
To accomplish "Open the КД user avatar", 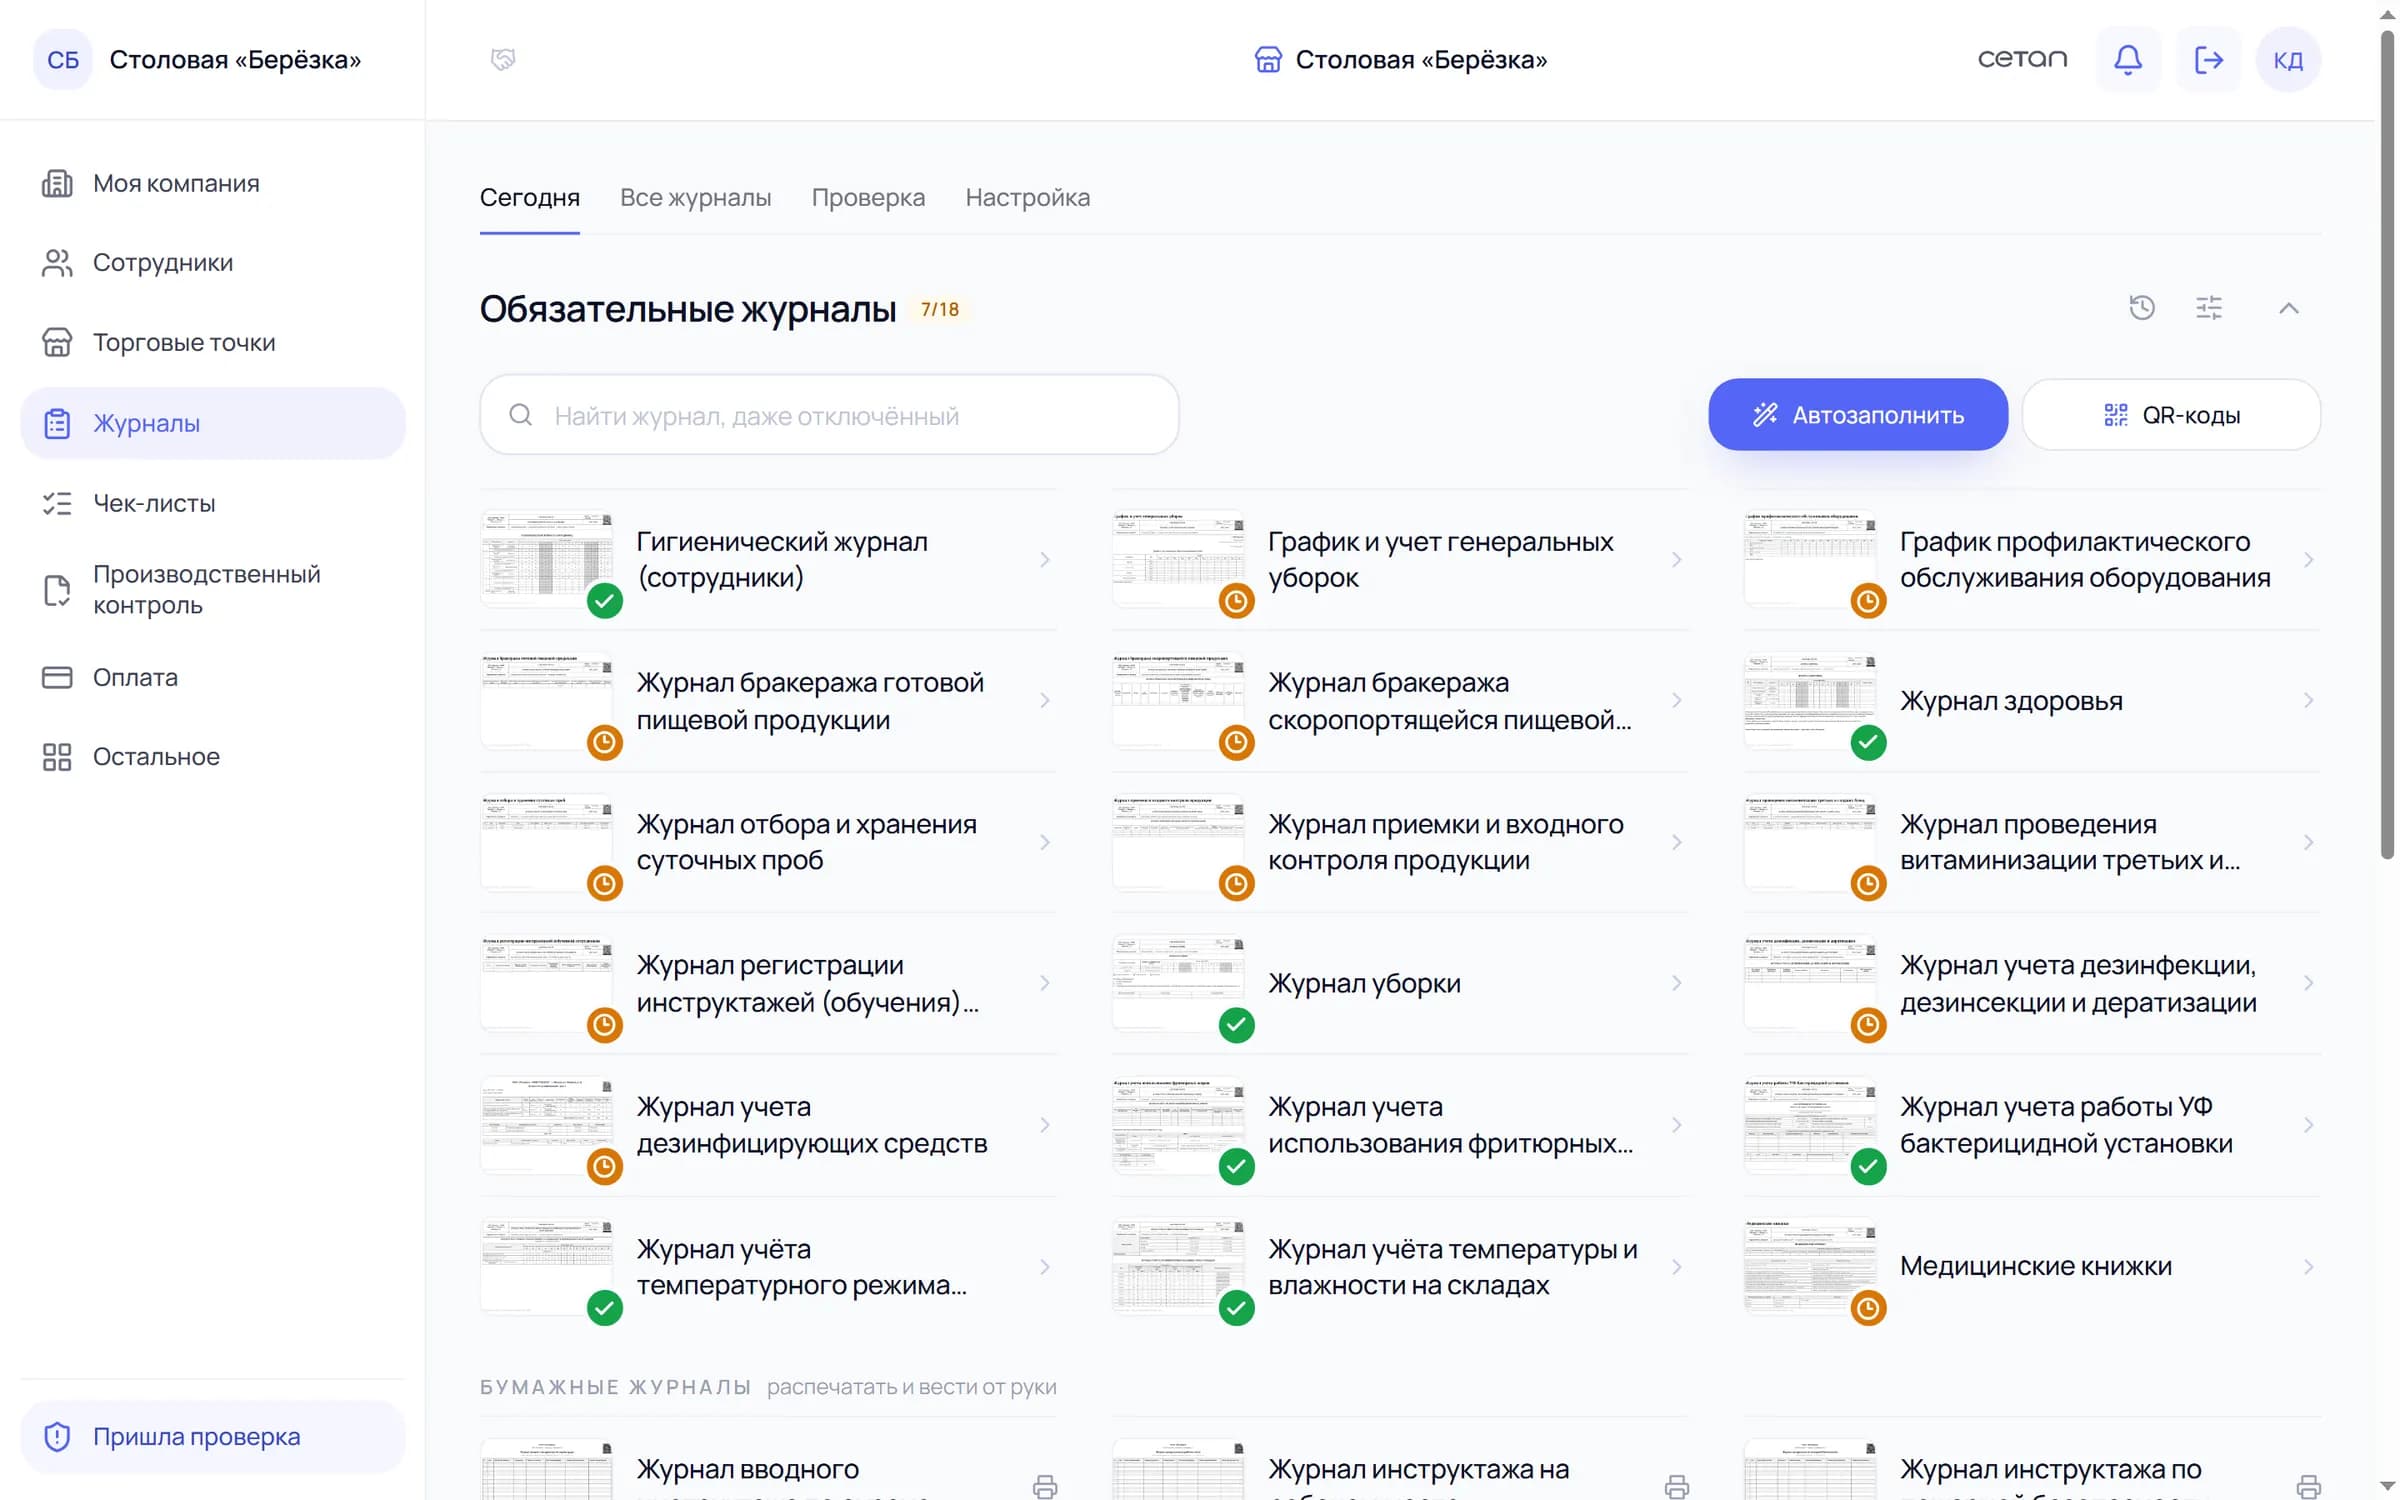I will coord(2288,60).
